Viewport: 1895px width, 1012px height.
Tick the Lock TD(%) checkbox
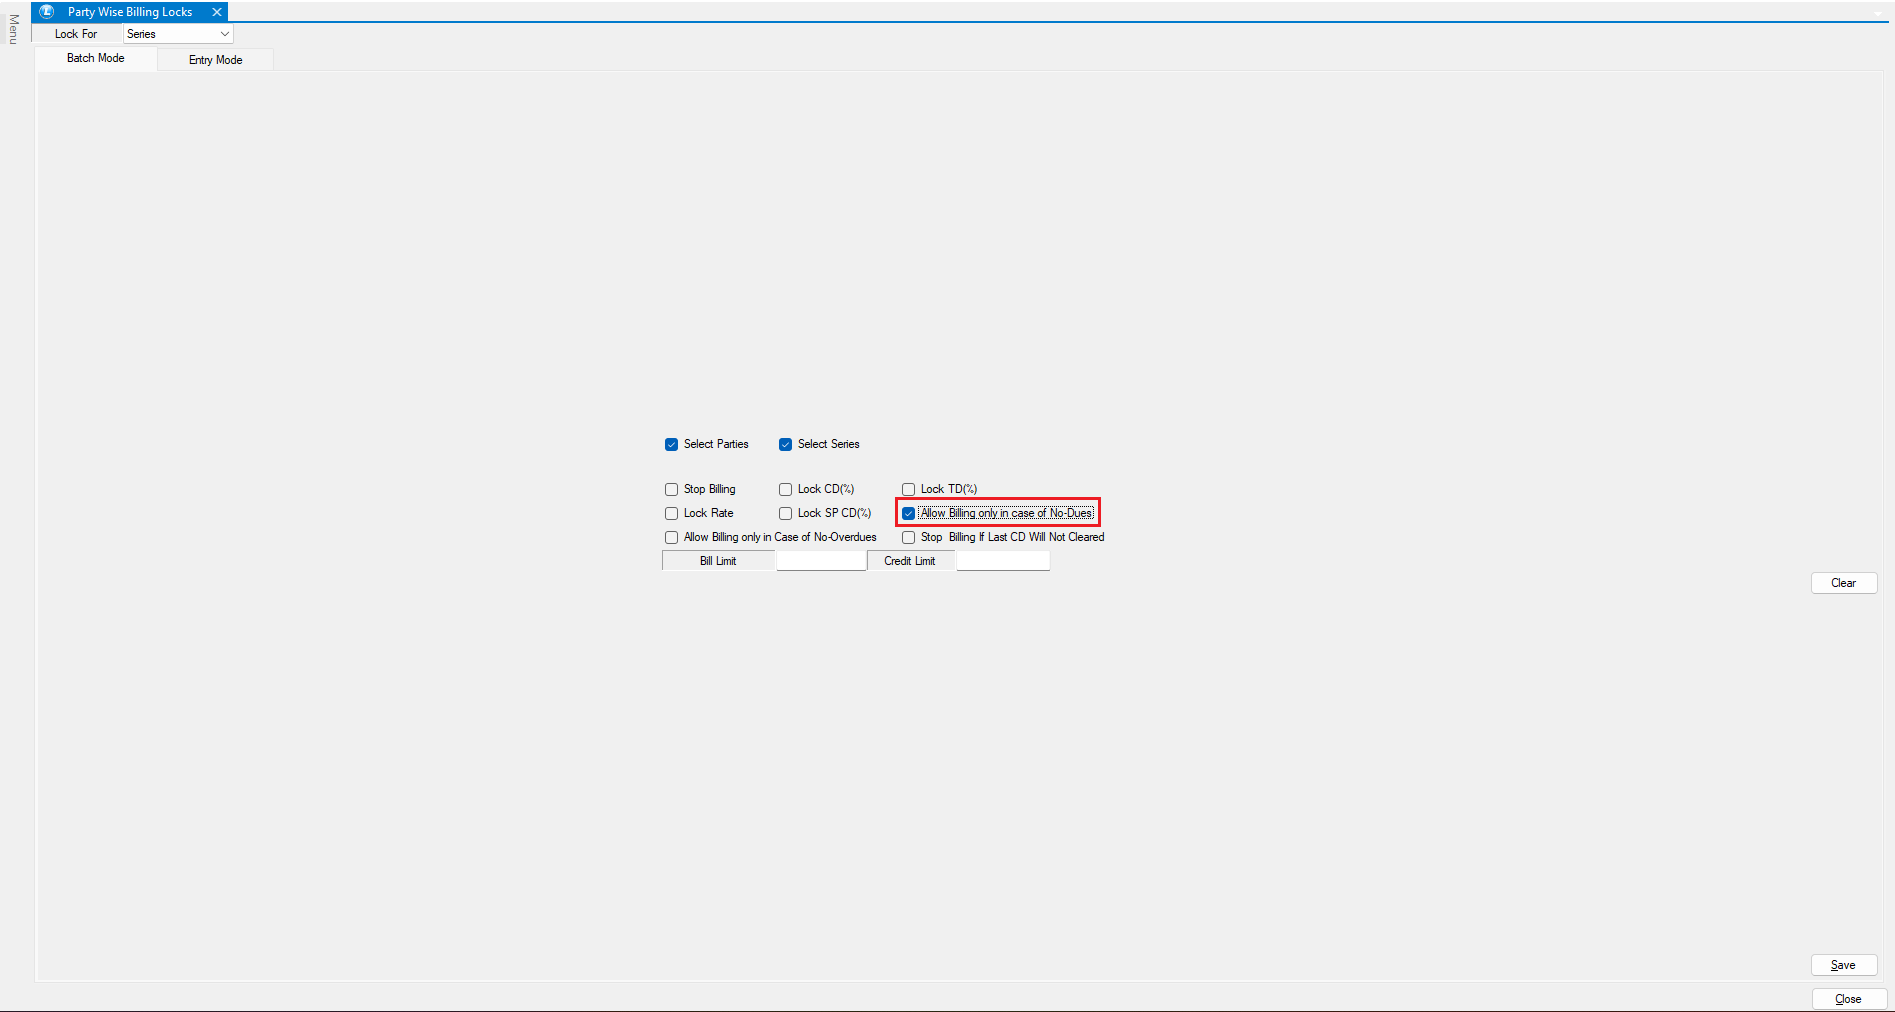(x=908, y=489)
